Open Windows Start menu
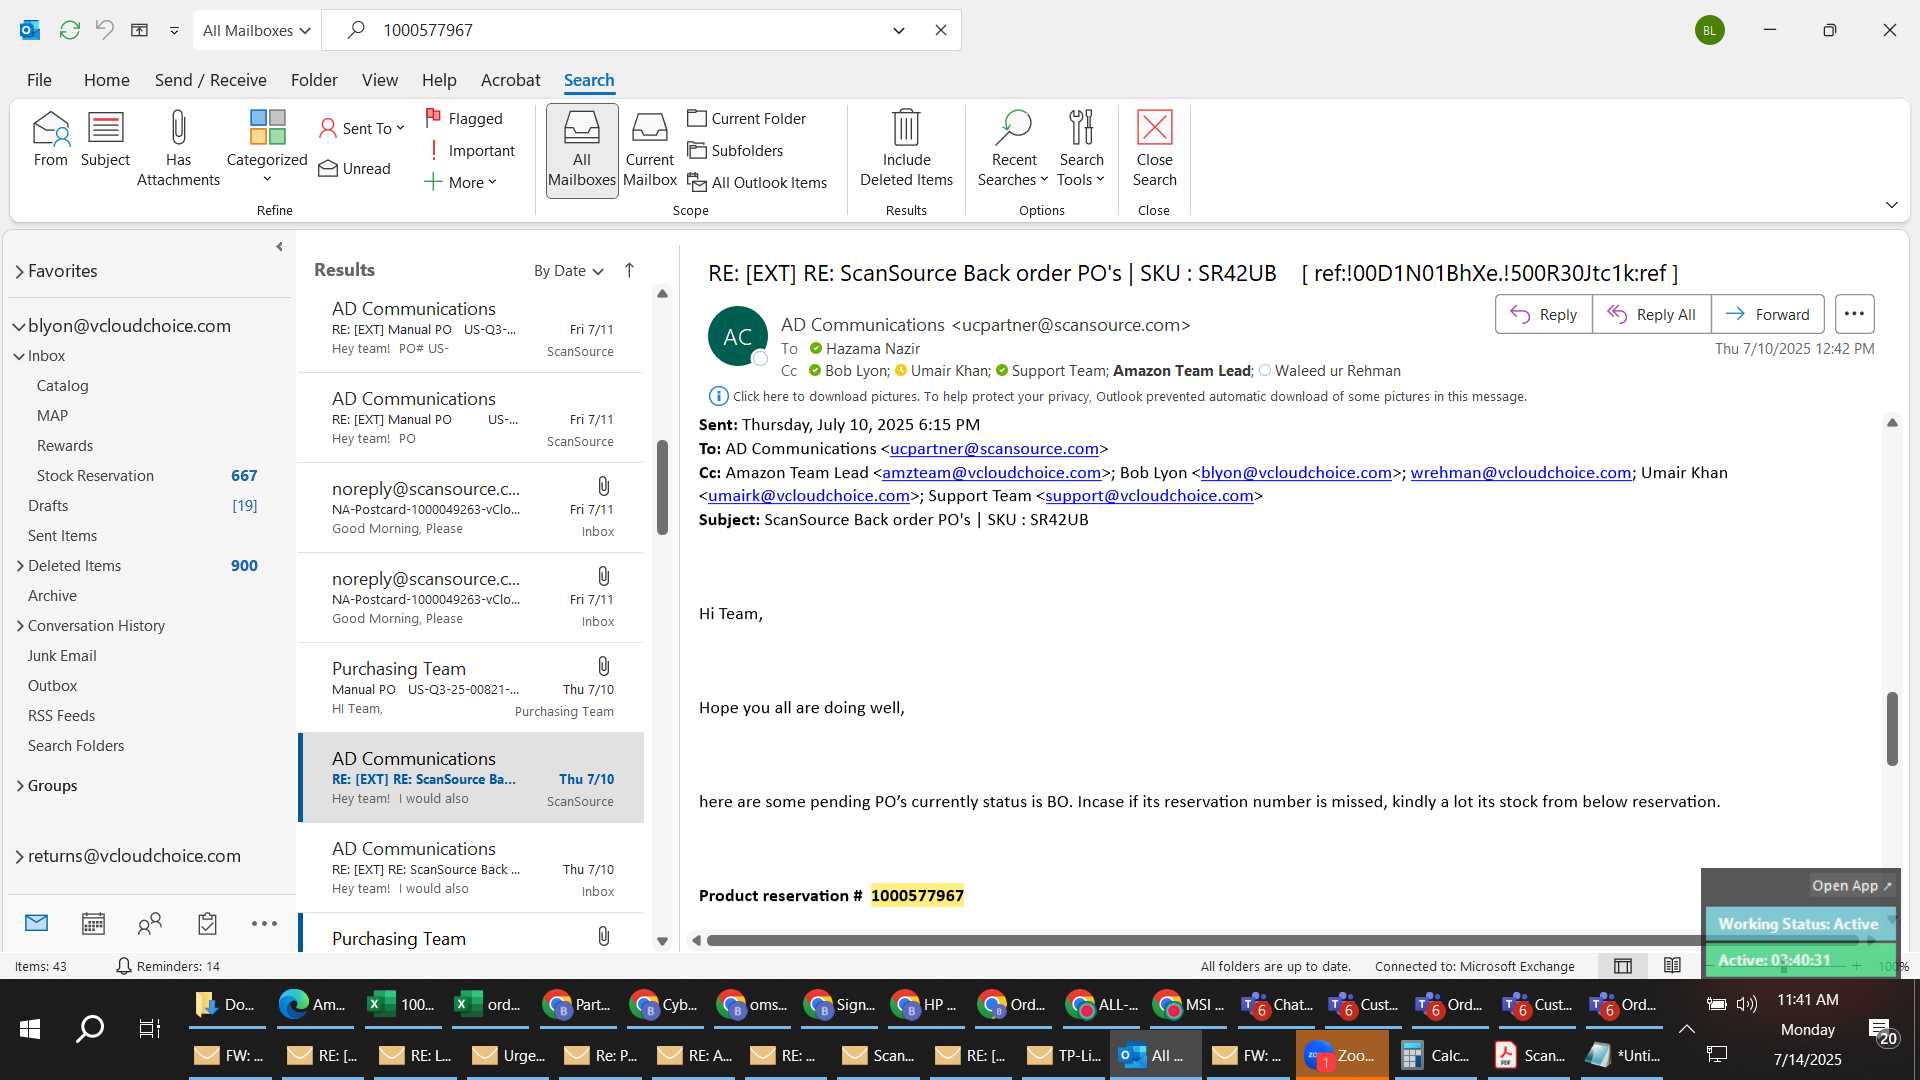The image size is (1920, 1080). click(30, 1028)
